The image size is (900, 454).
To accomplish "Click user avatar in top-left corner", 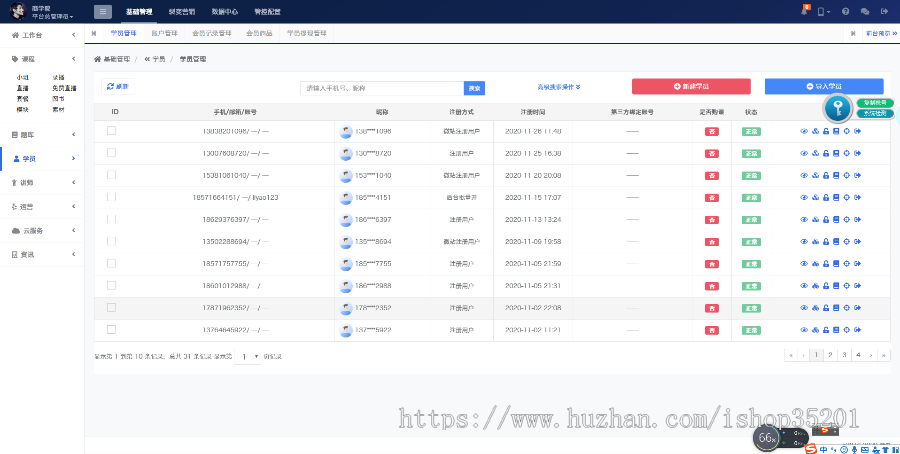I will (18, 11).
